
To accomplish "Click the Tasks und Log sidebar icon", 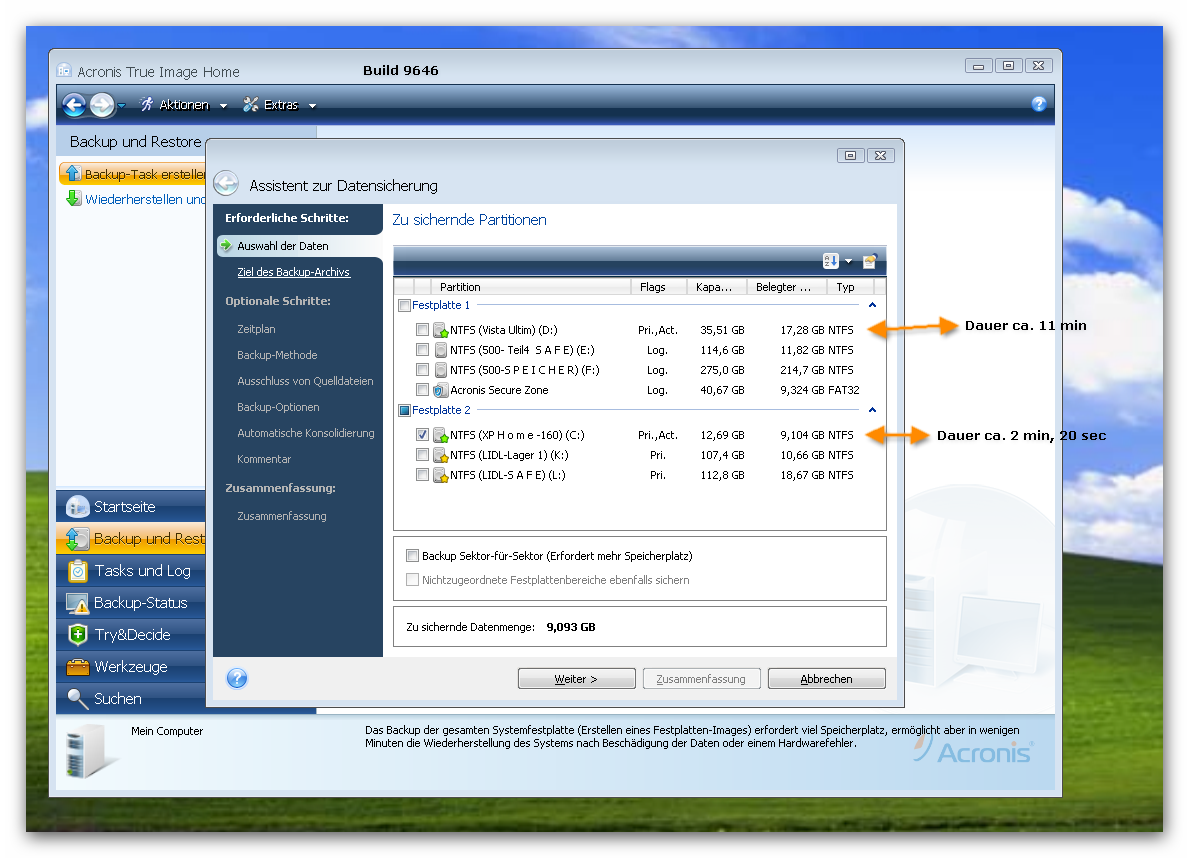I will (77, 570).
